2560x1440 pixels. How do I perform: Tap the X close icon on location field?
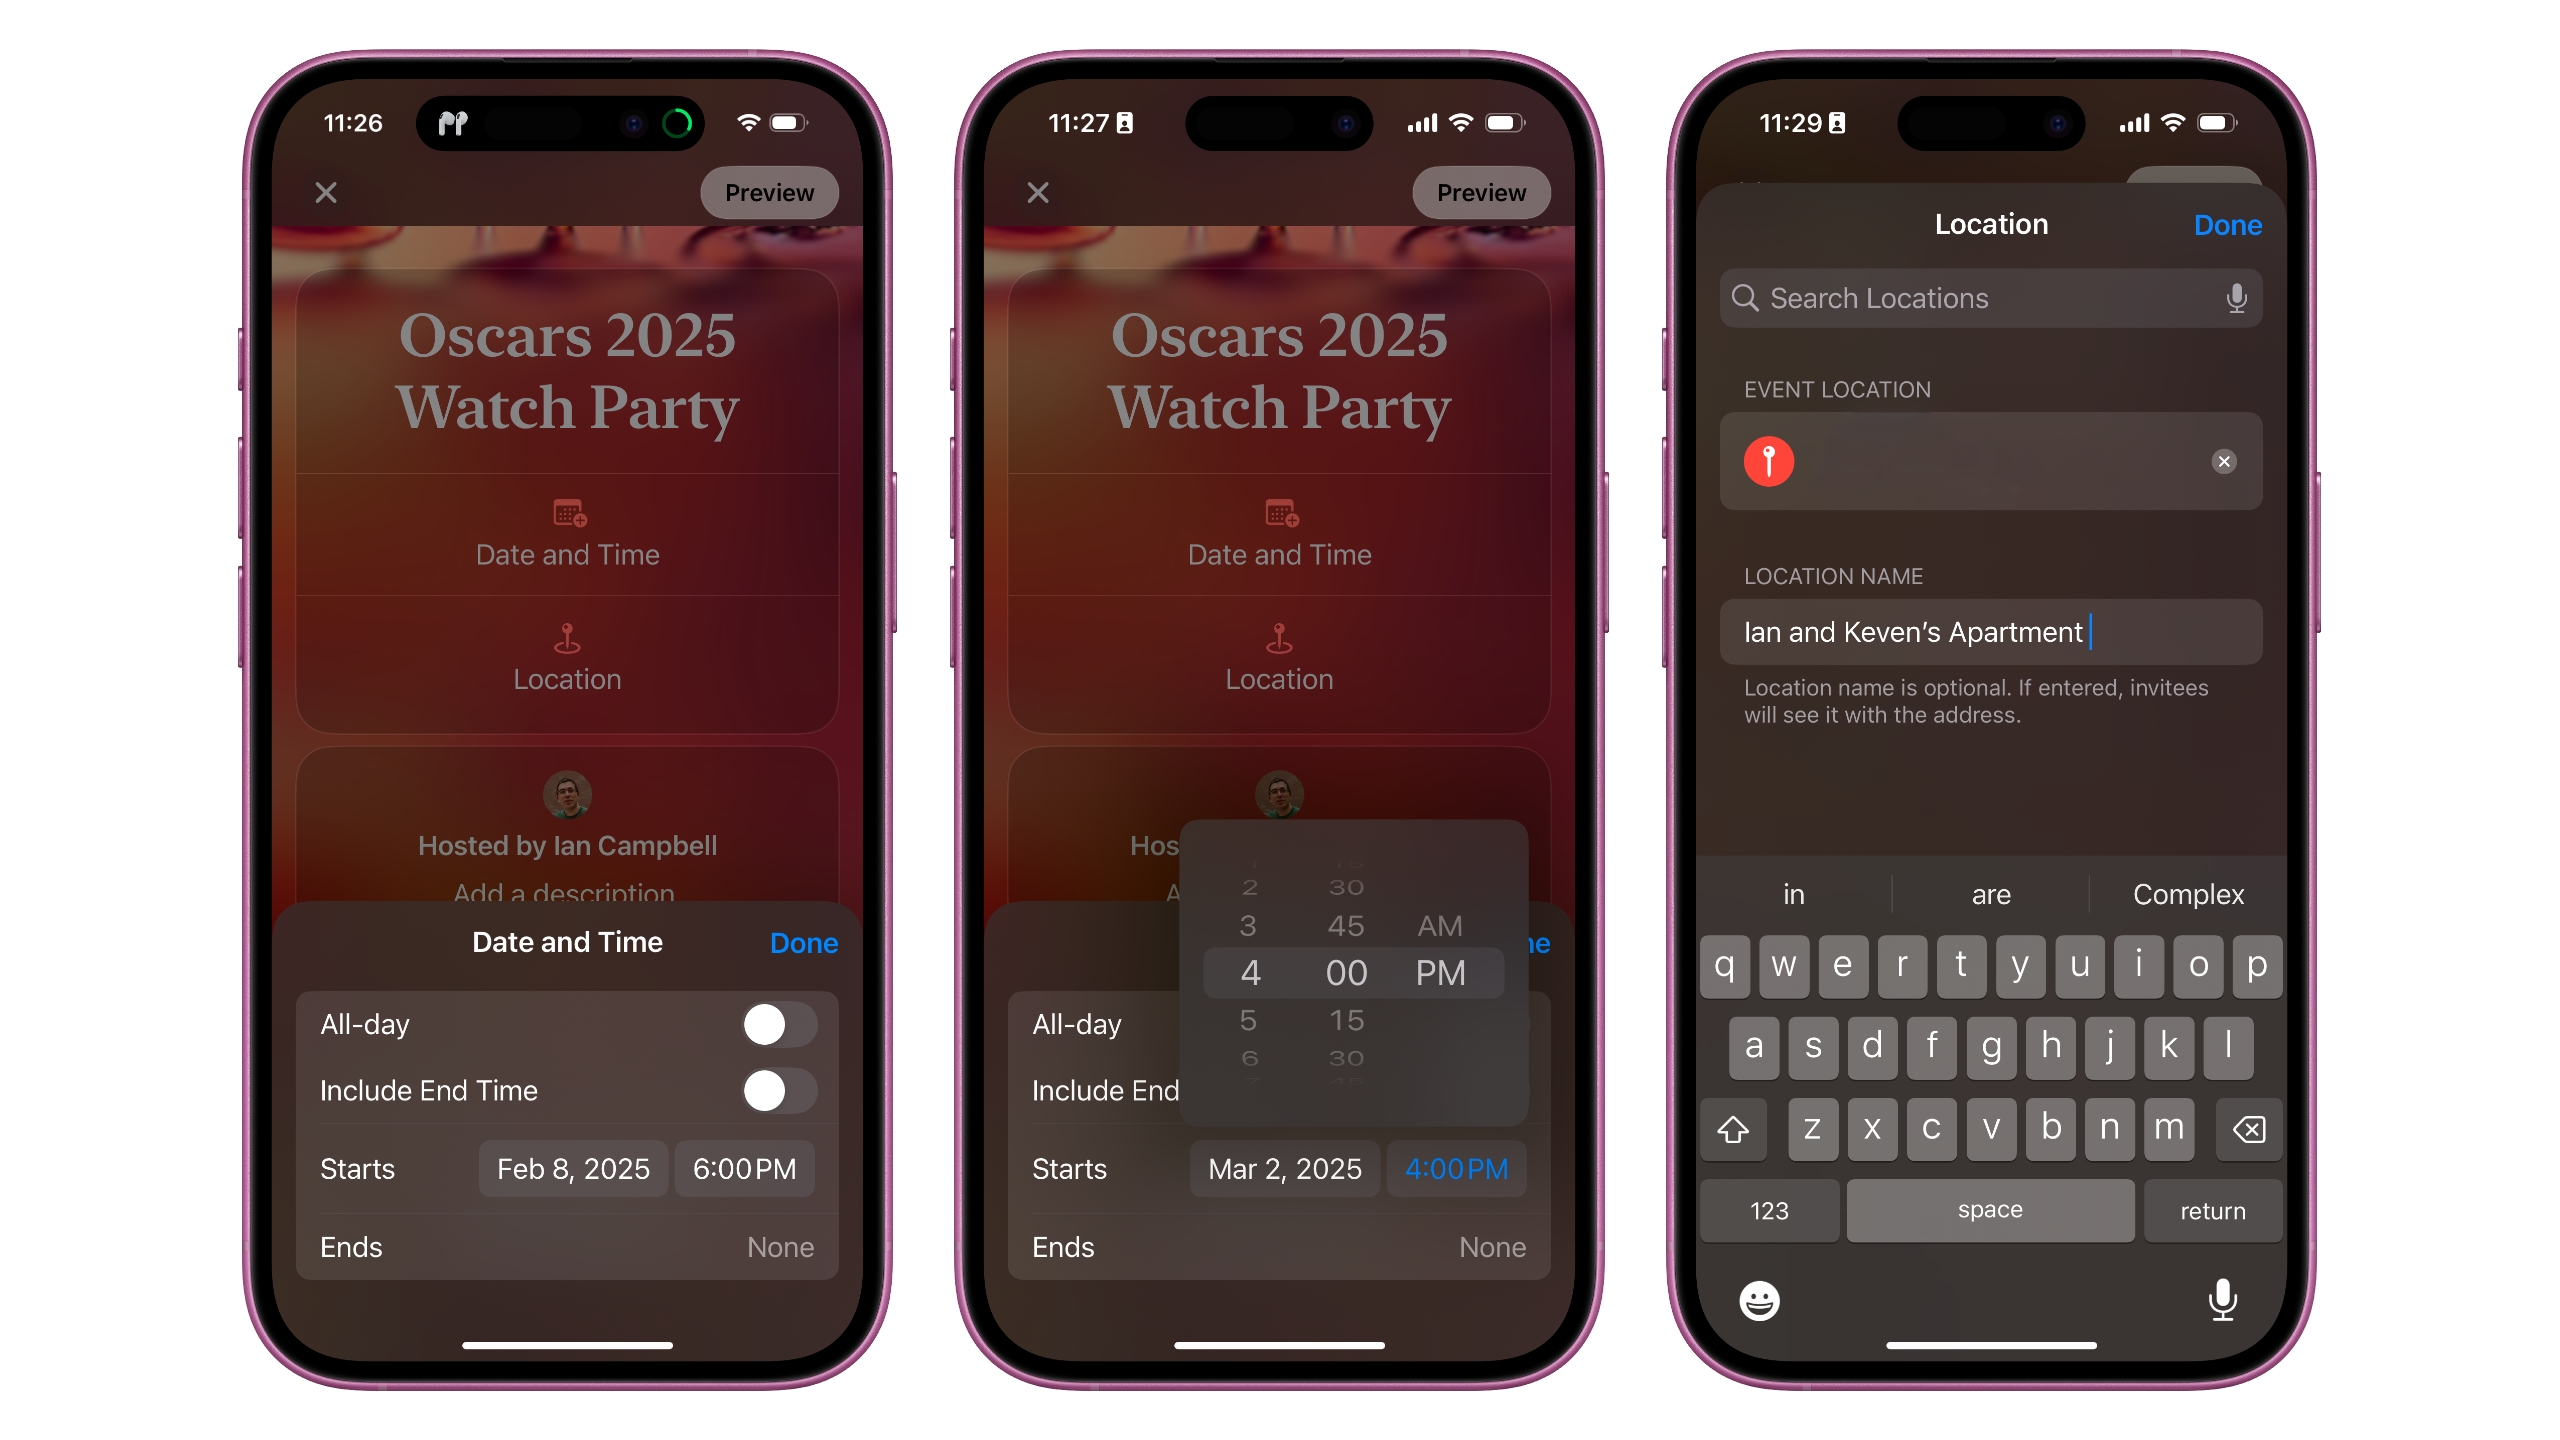pos(2224,462)
